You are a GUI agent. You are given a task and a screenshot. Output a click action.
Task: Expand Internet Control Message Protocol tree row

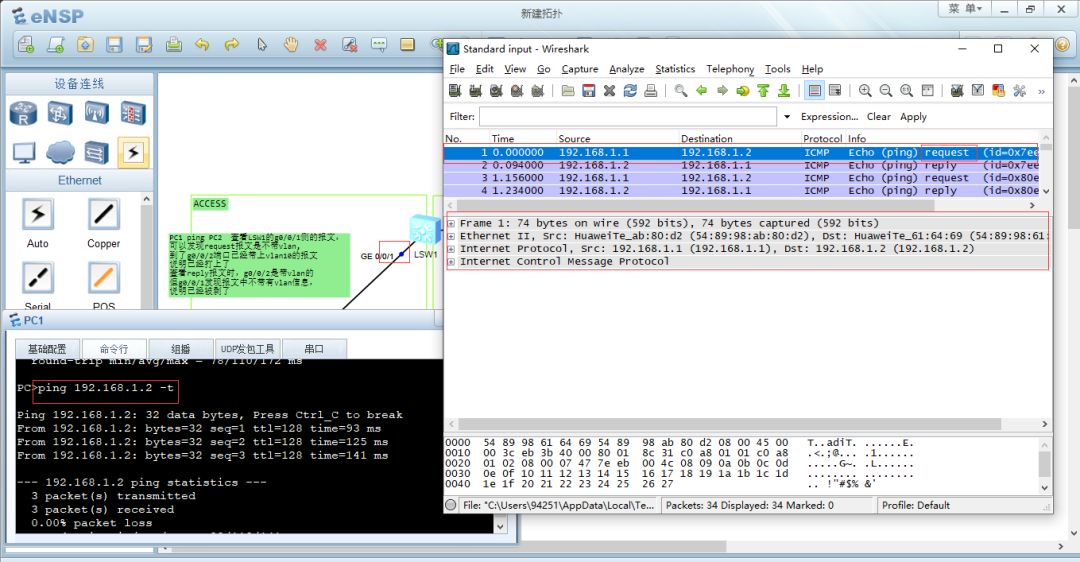(x=451, y=262)
